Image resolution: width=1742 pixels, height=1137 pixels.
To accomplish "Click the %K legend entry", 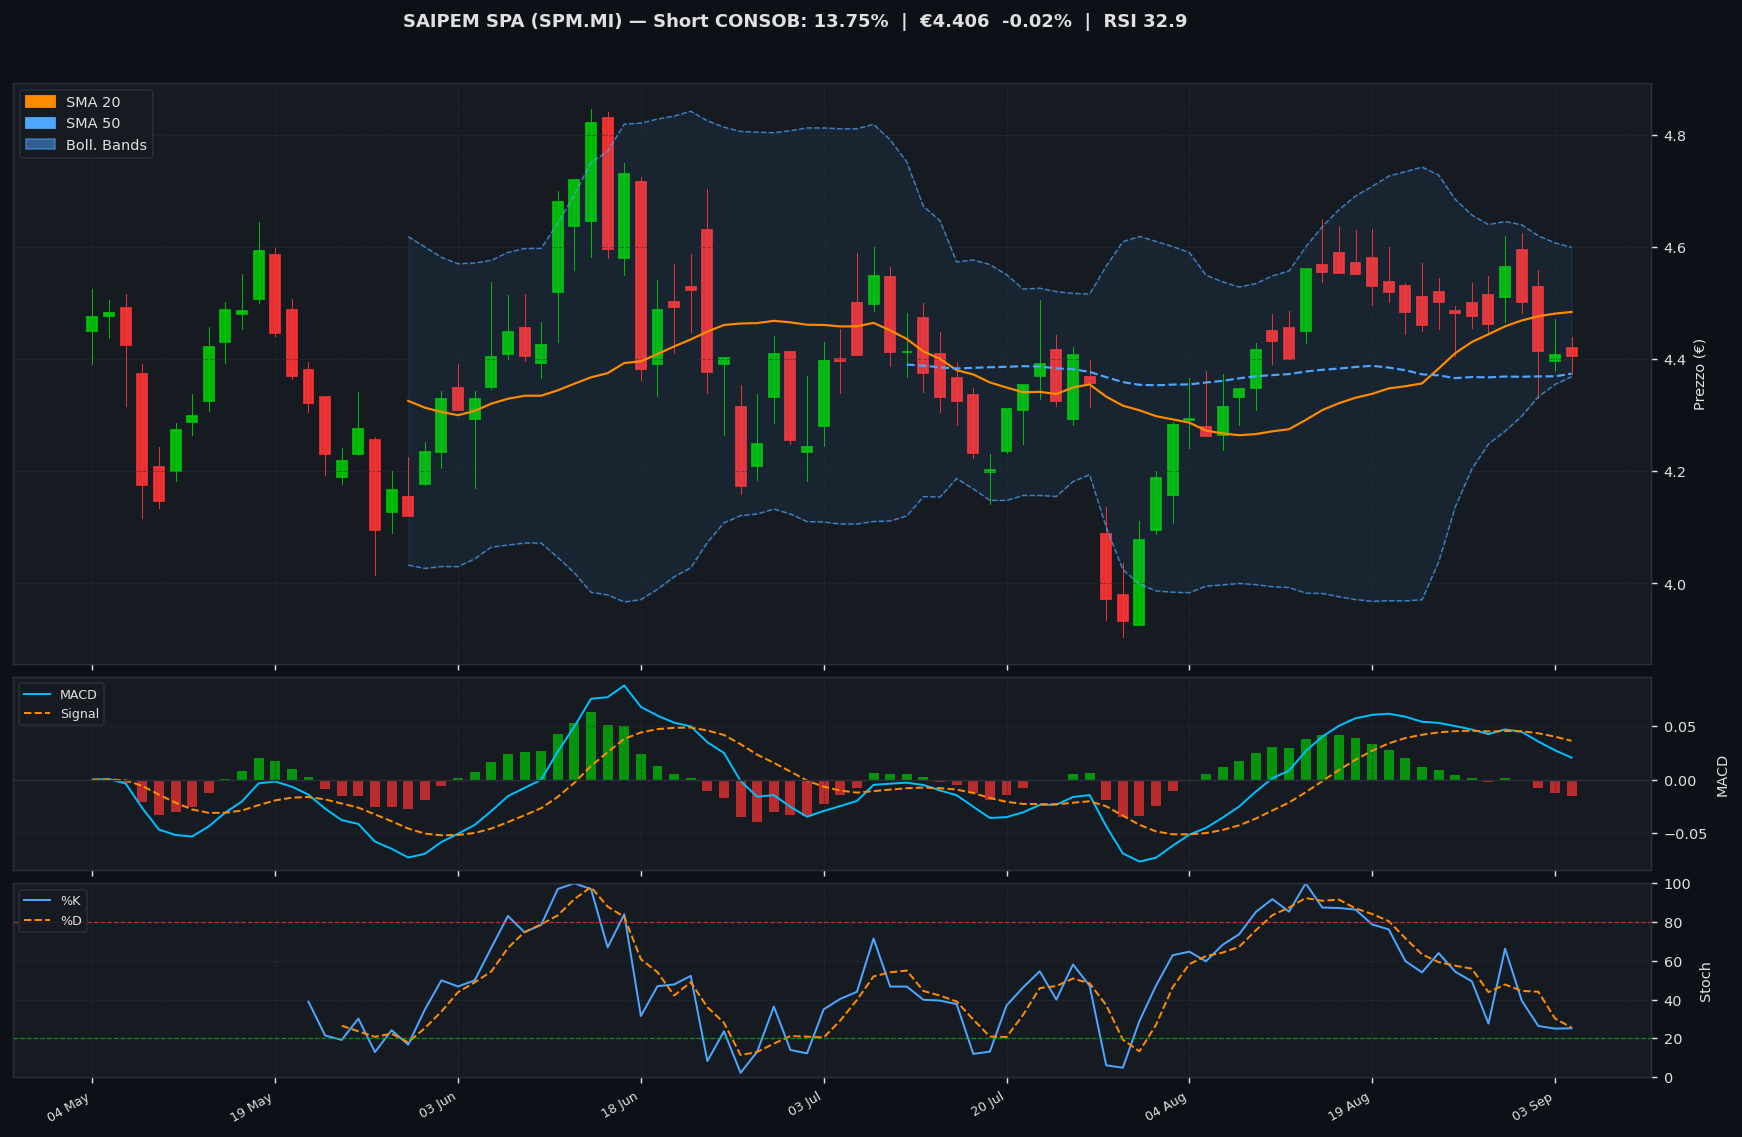I will click(53, 901).
